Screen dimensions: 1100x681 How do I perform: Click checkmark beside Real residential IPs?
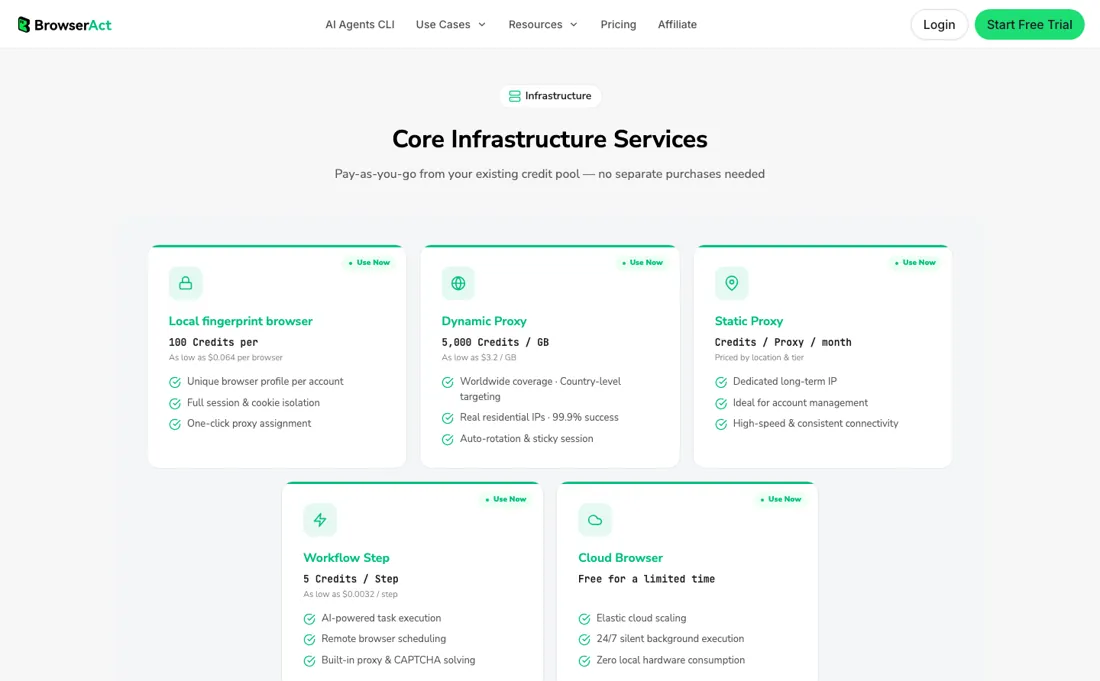[x=448, y=418]
